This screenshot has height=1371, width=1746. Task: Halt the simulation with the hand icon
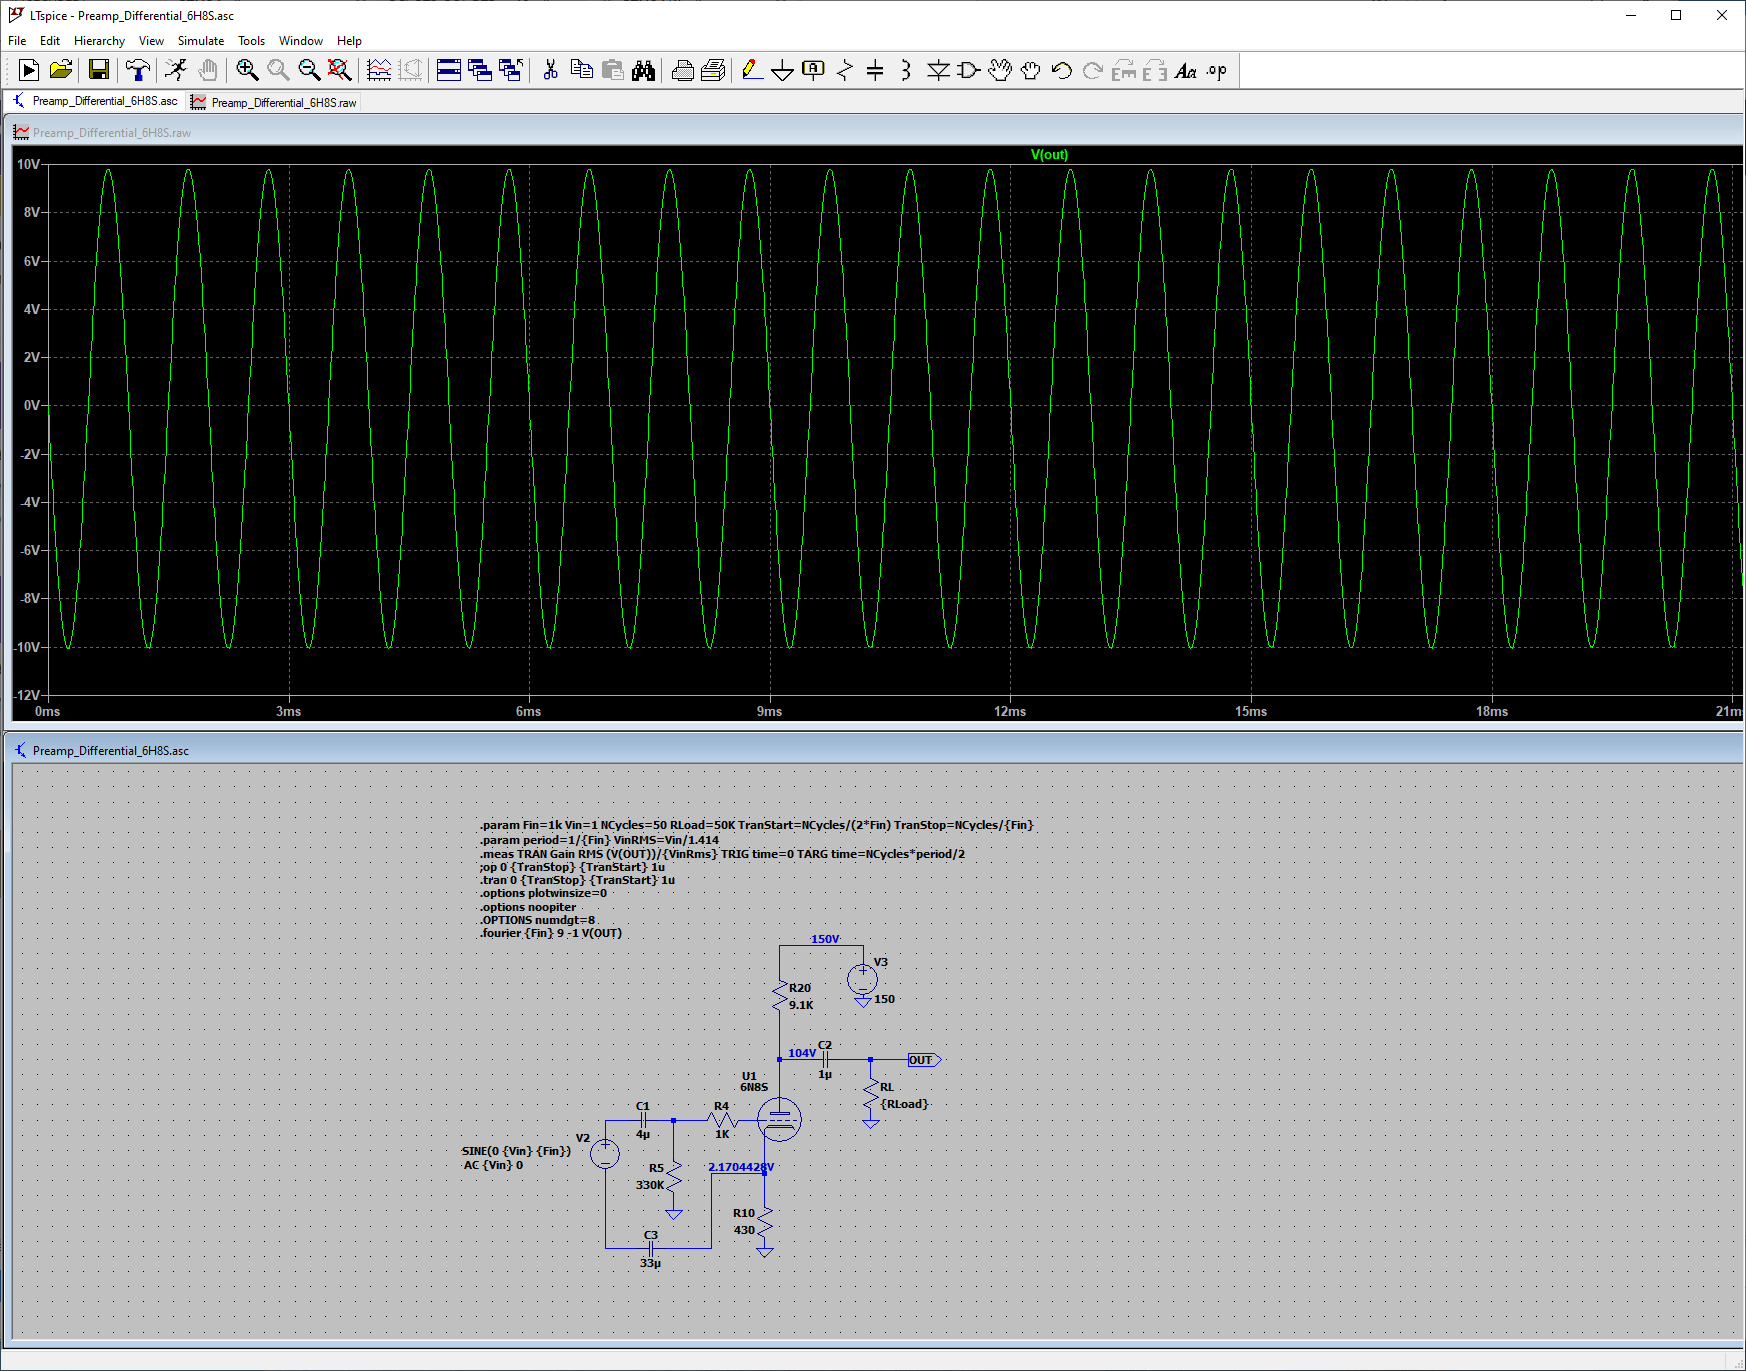(207, 70)
